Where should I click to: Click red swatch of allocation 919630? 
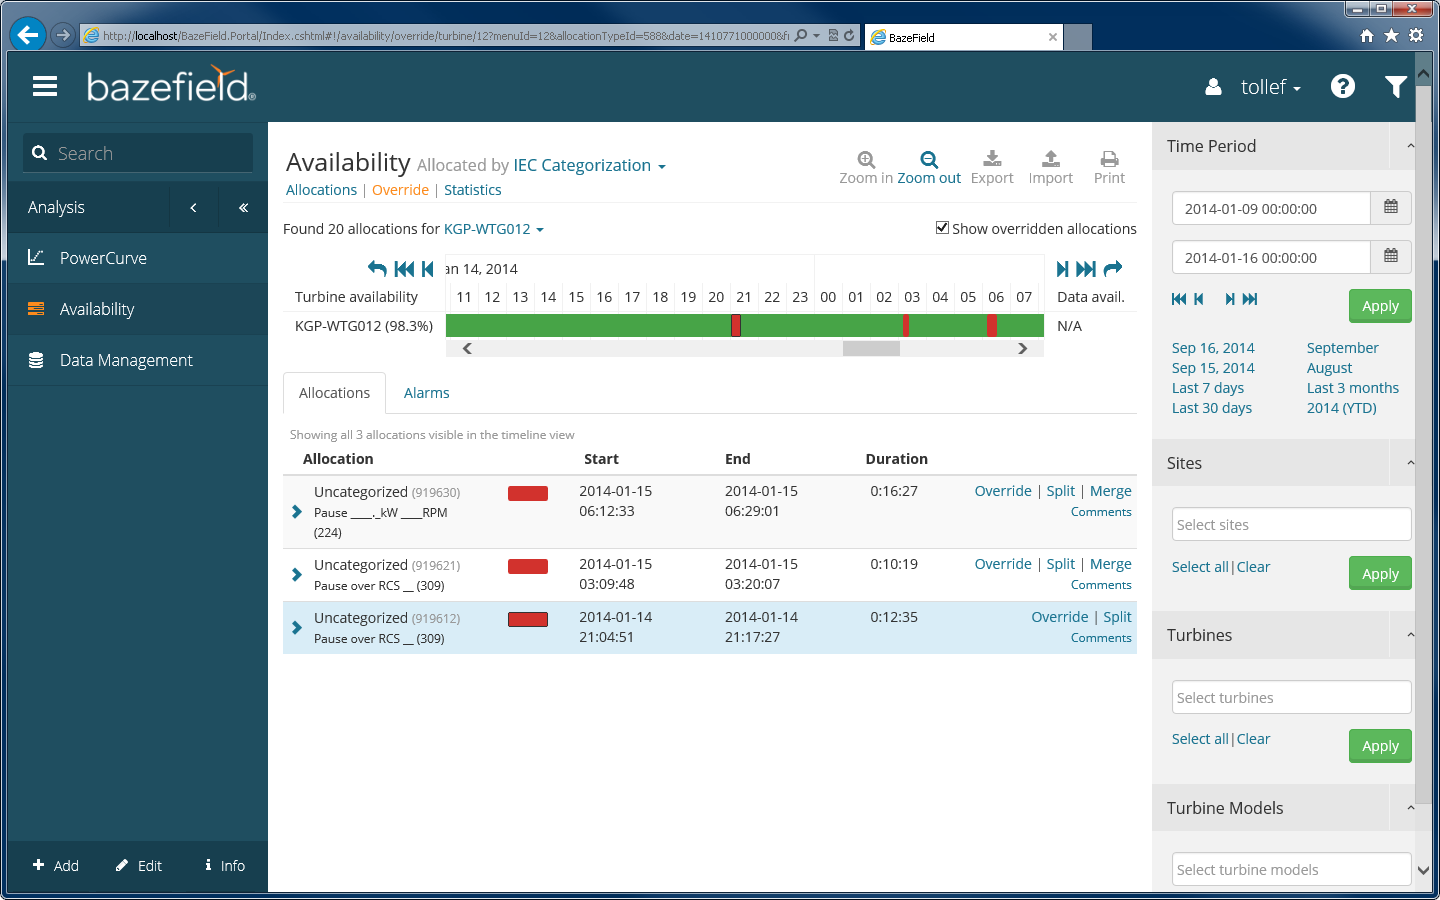(528, 493)
